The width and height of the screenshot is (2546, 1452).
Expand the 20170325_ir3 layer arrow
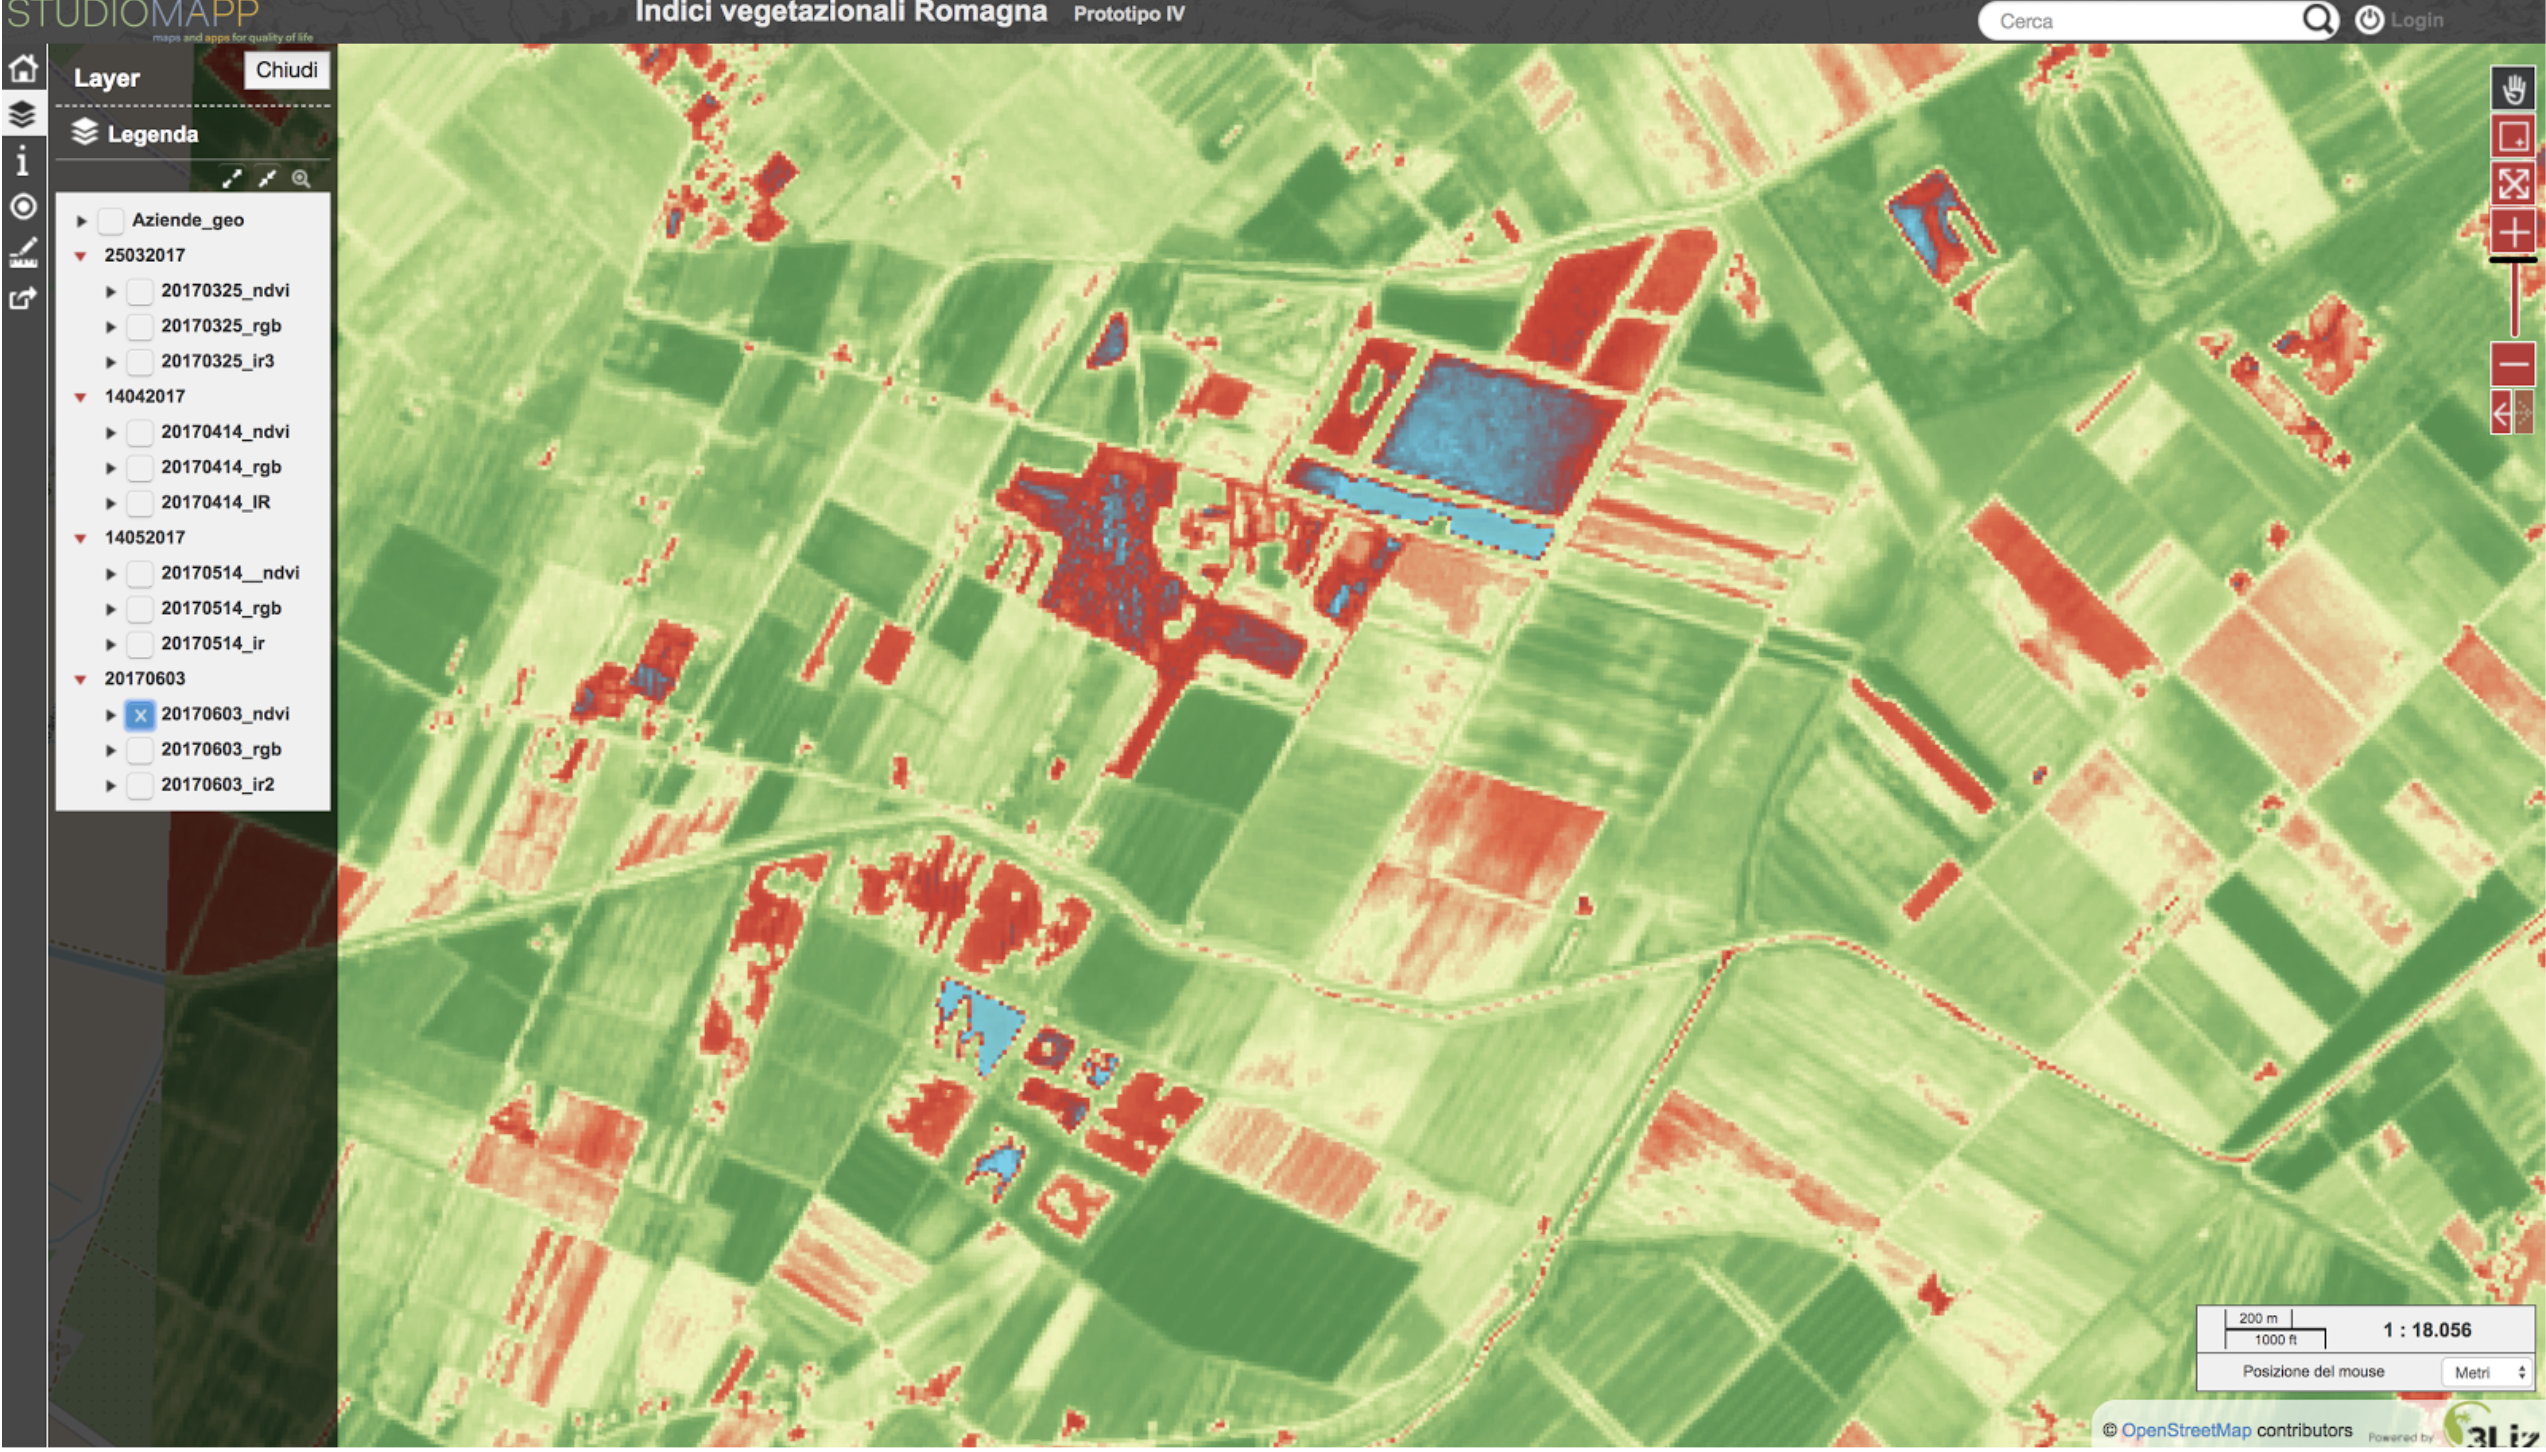(111, 362)
